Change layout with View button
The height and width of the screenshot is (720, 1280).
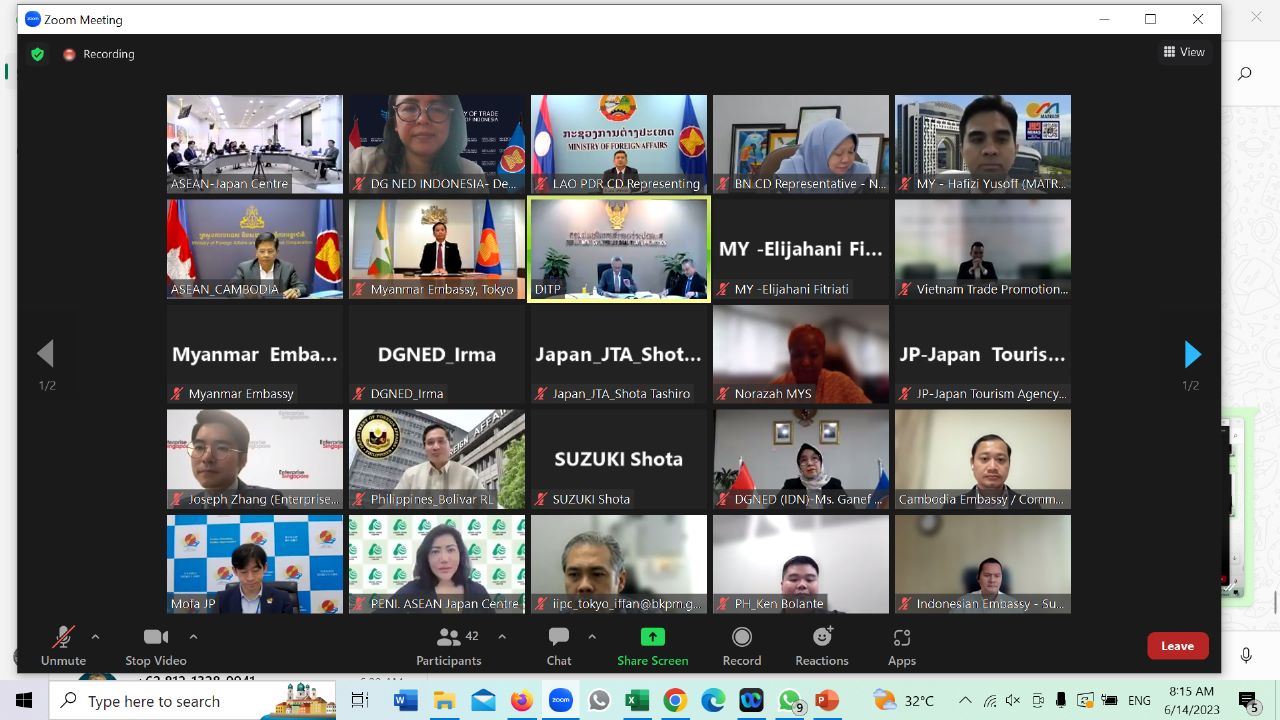[x=1185, y=52]
